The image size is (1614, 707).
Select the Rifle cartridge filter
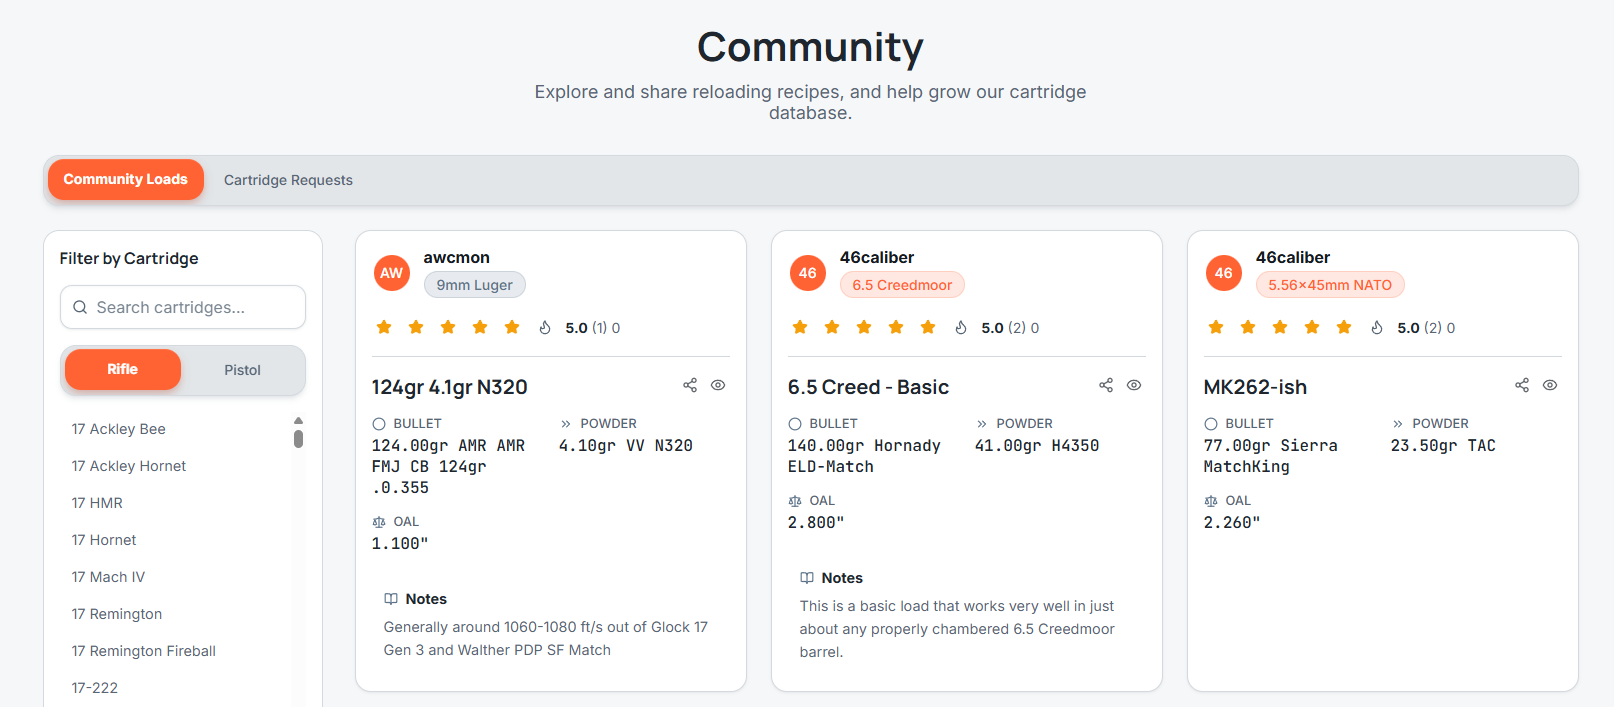tap(123, 370)
